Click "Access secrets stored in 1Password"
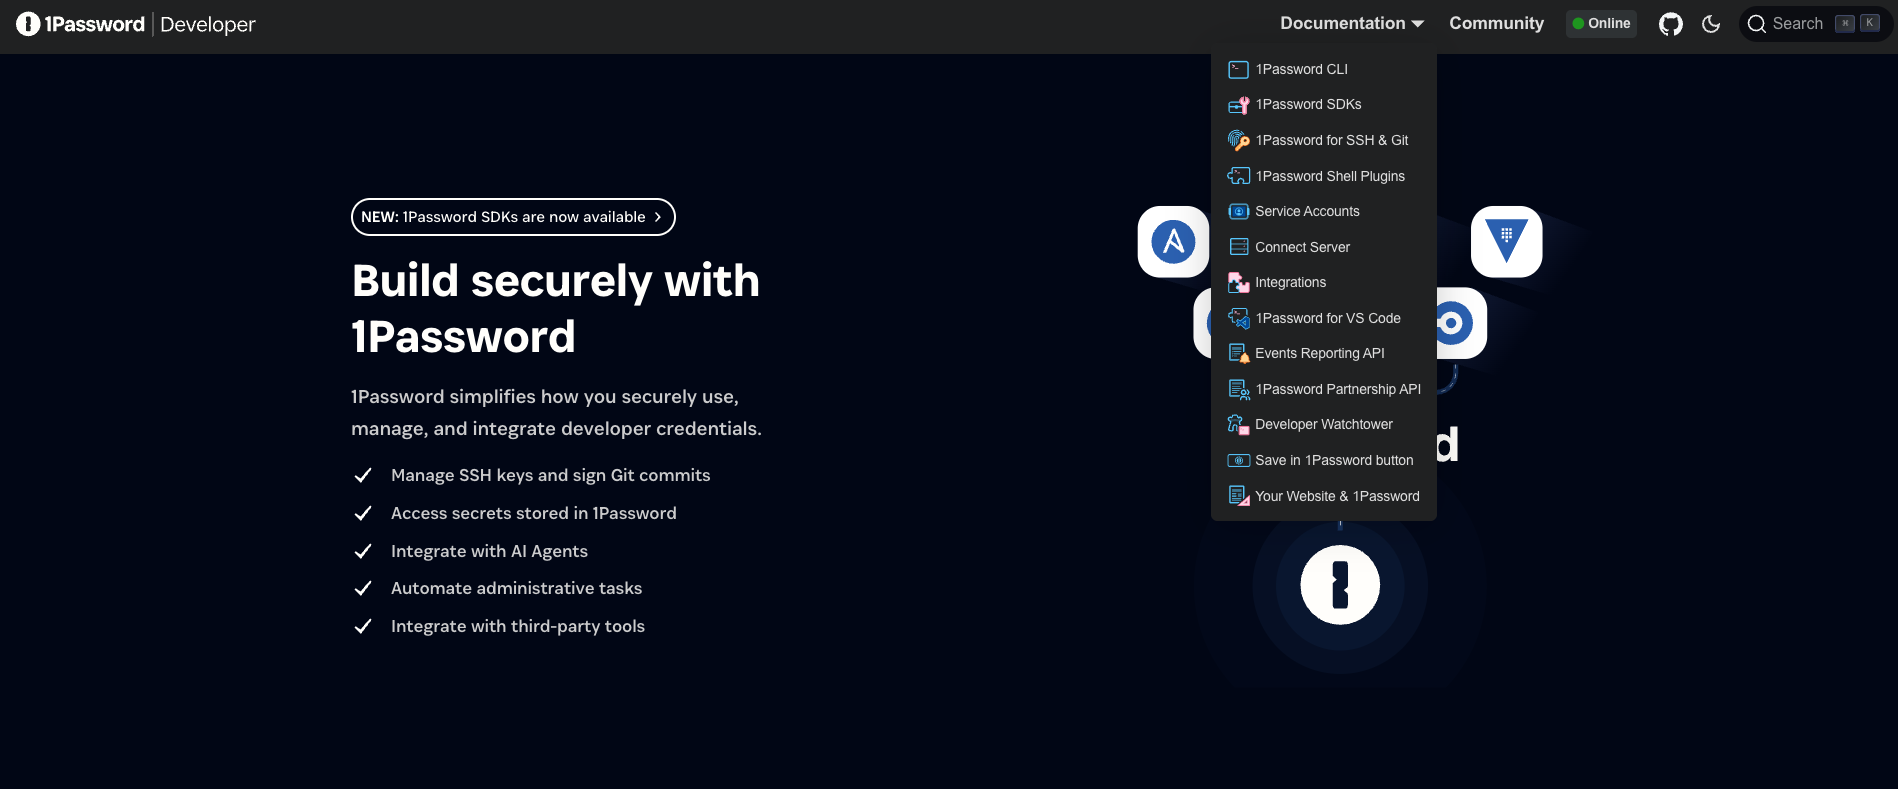The height and width of the screenshot is (789, 1898). pos(534,513)
